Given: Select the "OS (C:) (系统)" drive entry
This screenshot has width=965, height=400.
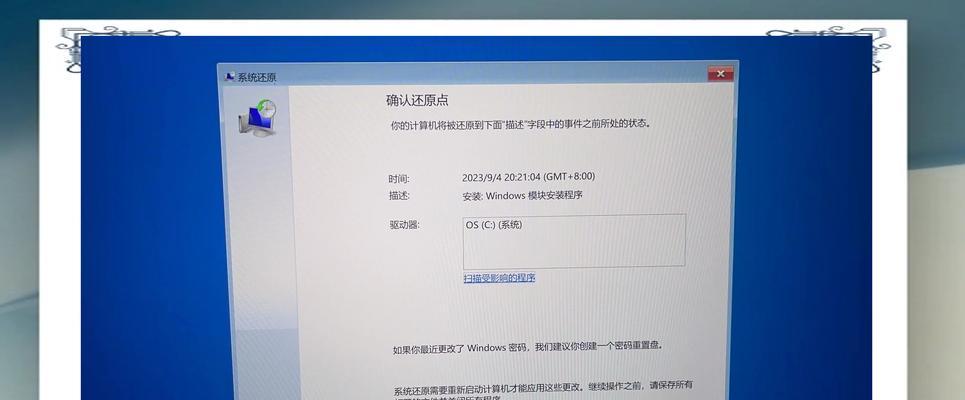Looking at the screenshot, I should 494,225.
